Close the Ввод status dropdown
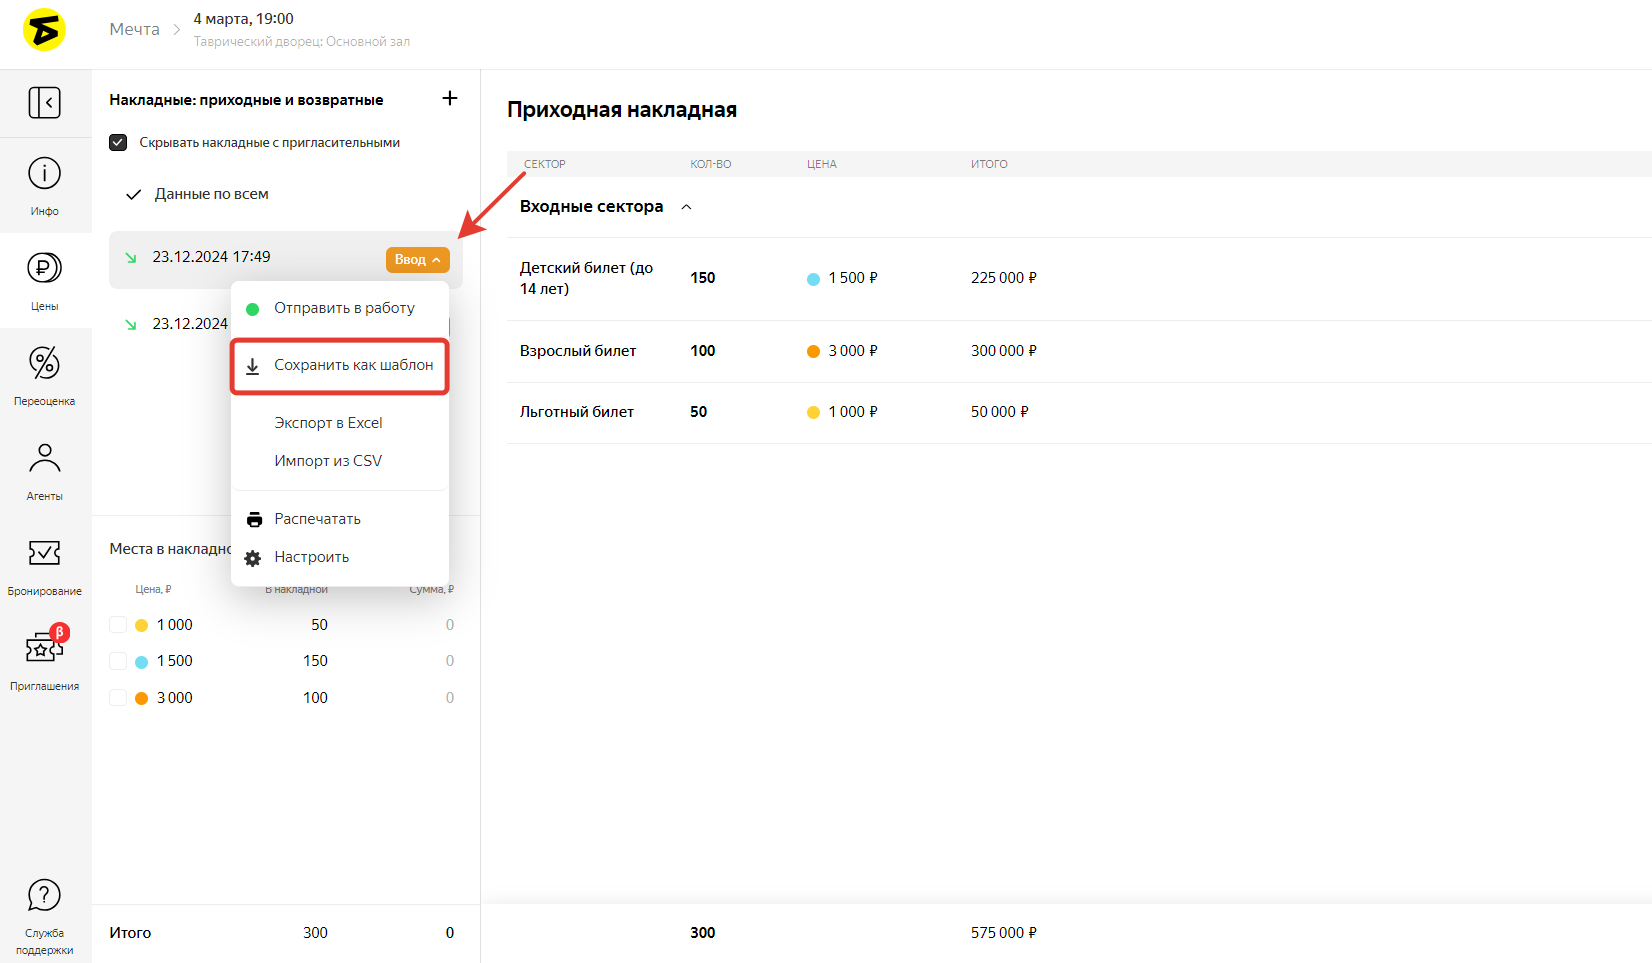Viewport: 1652px width, 963px height. point(417,260)
